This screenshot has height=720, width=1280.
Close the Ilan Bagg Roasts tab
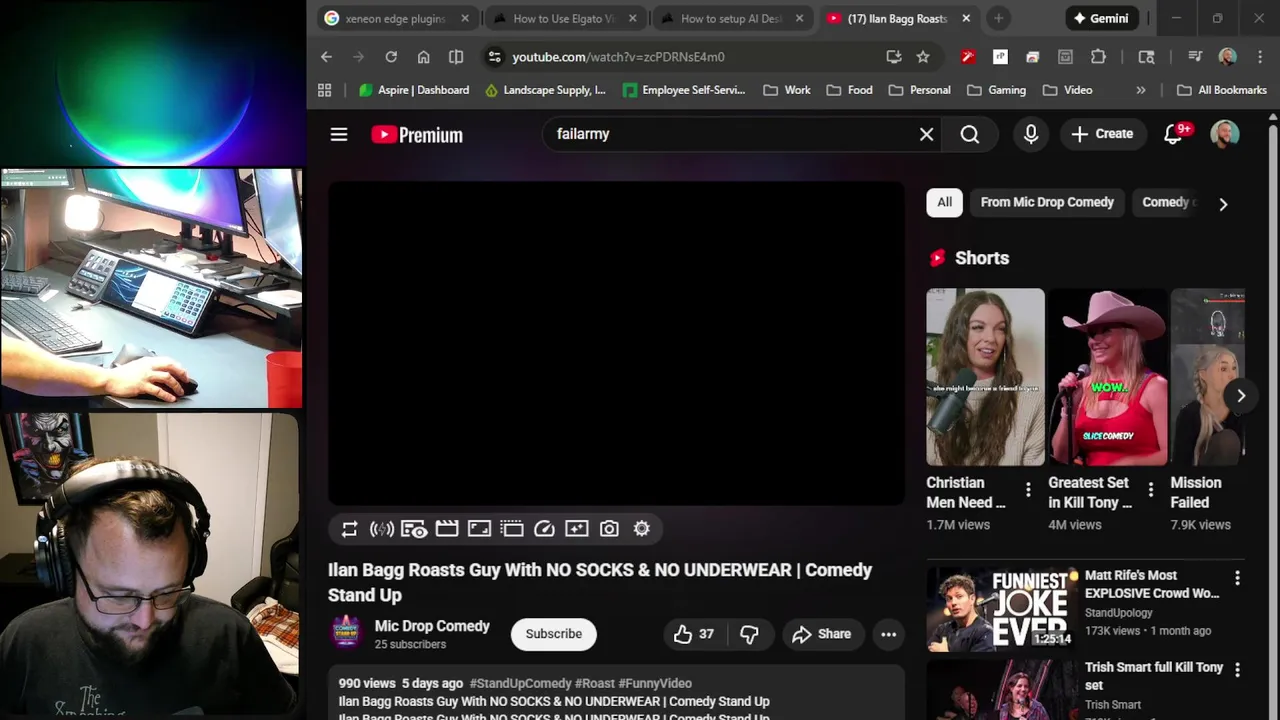[x=966, y=18]
